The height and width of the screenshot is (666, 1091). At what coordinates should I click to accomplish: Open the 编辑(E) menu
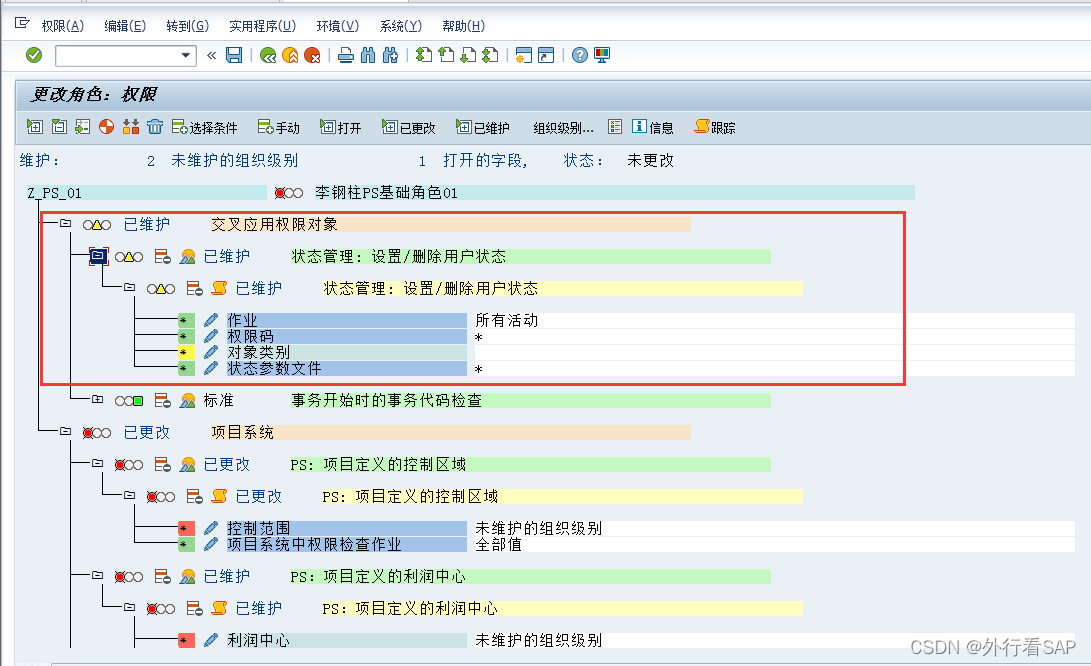pos(125,26)
